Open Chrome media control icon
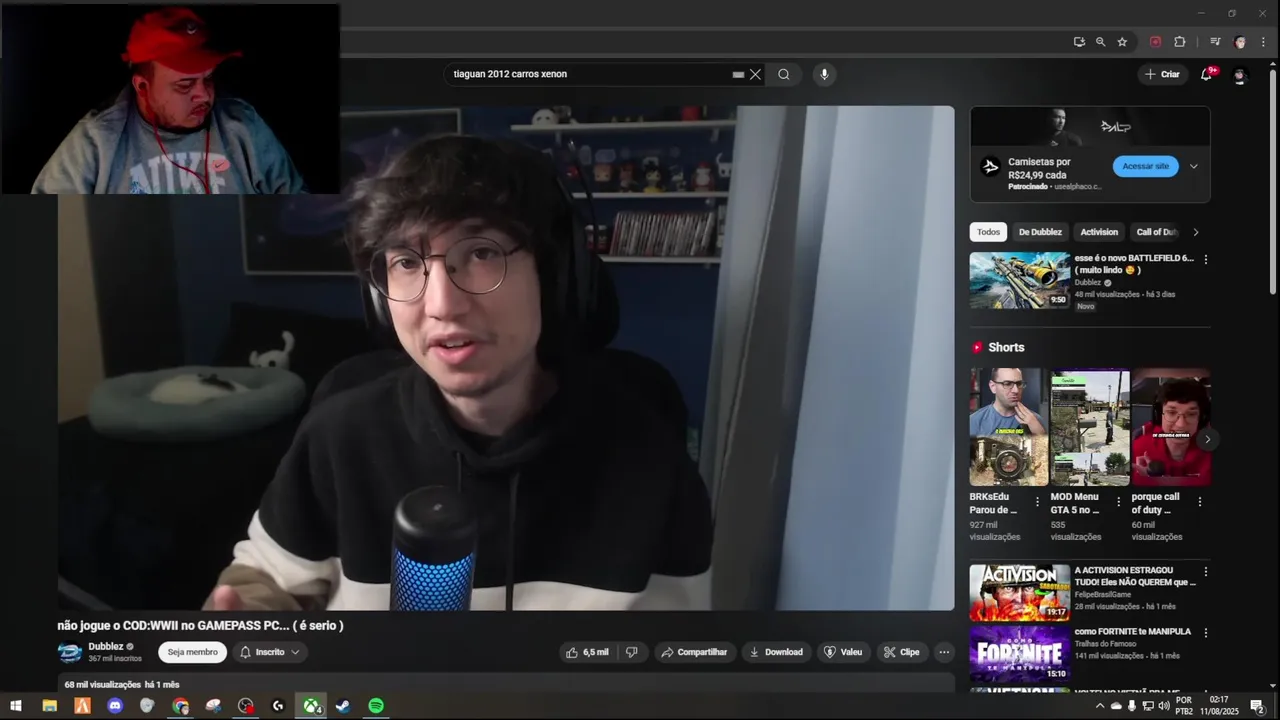The image size is (1280, 720). [x=1215, y=42]
